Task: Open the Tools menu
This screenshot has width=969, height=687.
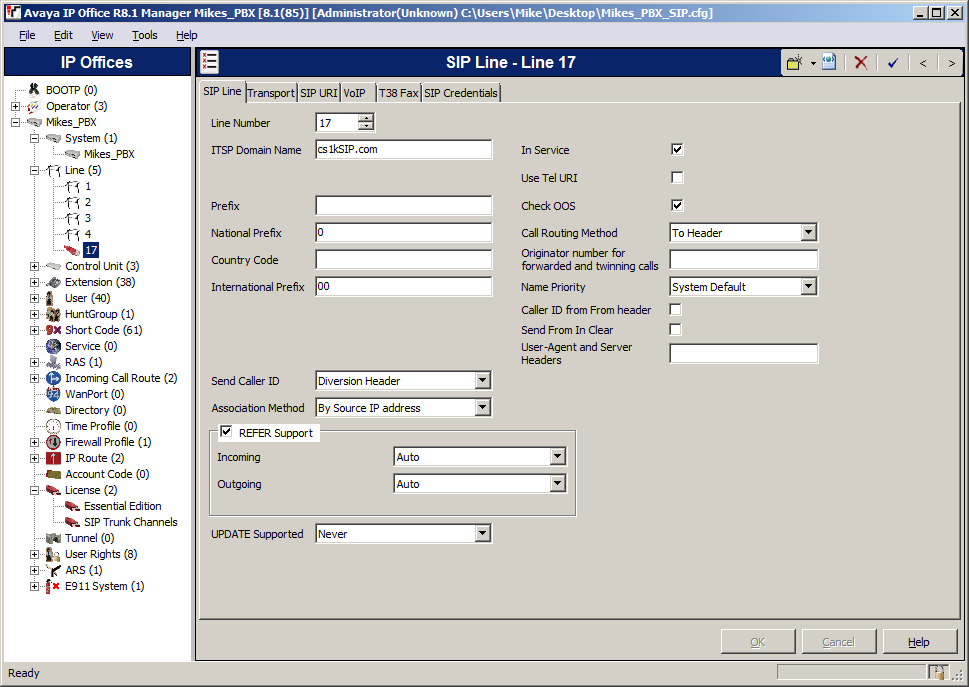Action: click(145, 35)
